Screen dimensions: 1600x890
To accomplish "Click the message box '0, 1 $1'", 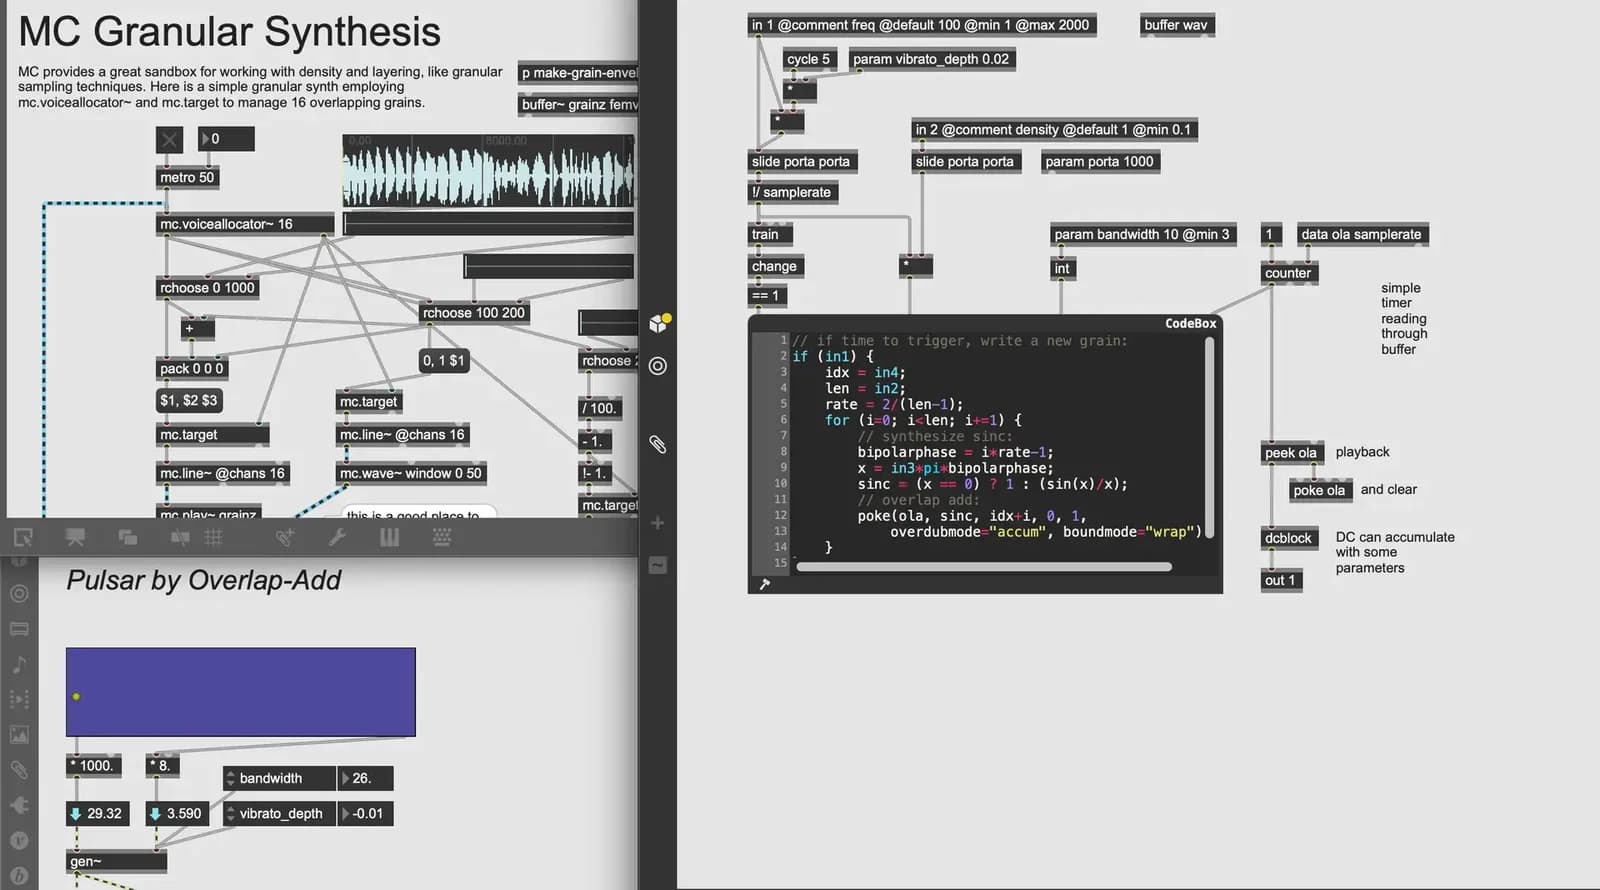I will (444, 360).
